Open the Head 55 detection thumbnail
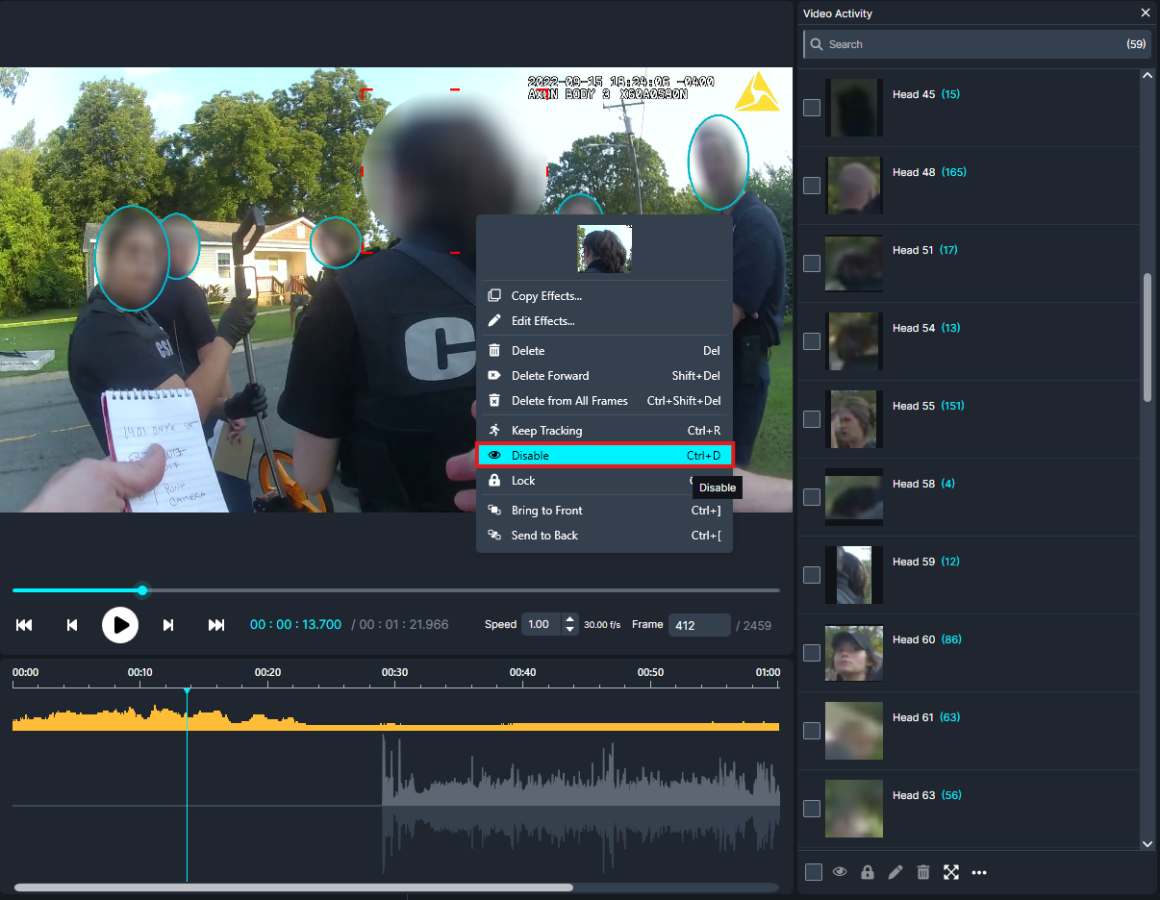The image size is (1160, 900). click(853, 419)
